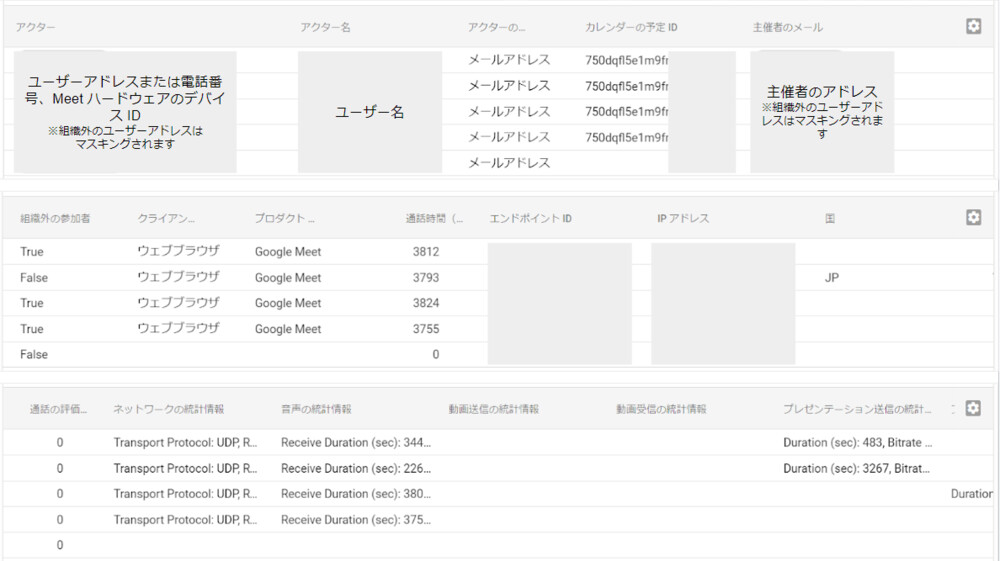This screenshot has height=561, width=1000.
Task: Click the 国 column header
Action: coord(830,218)
